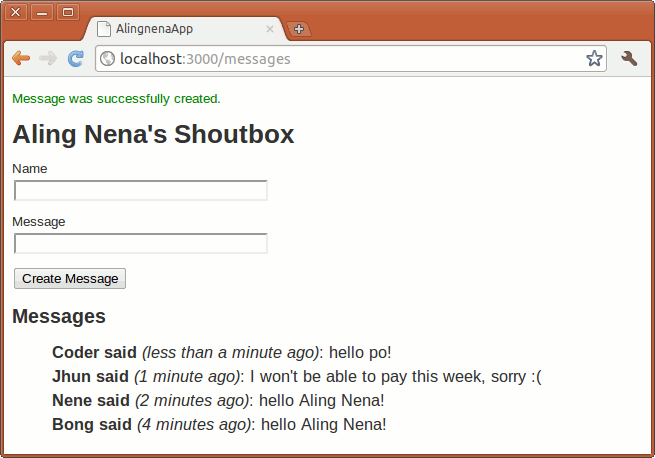Click the successfully created notice text
Screen dimensions: 655x458
(x=116, y=99)
